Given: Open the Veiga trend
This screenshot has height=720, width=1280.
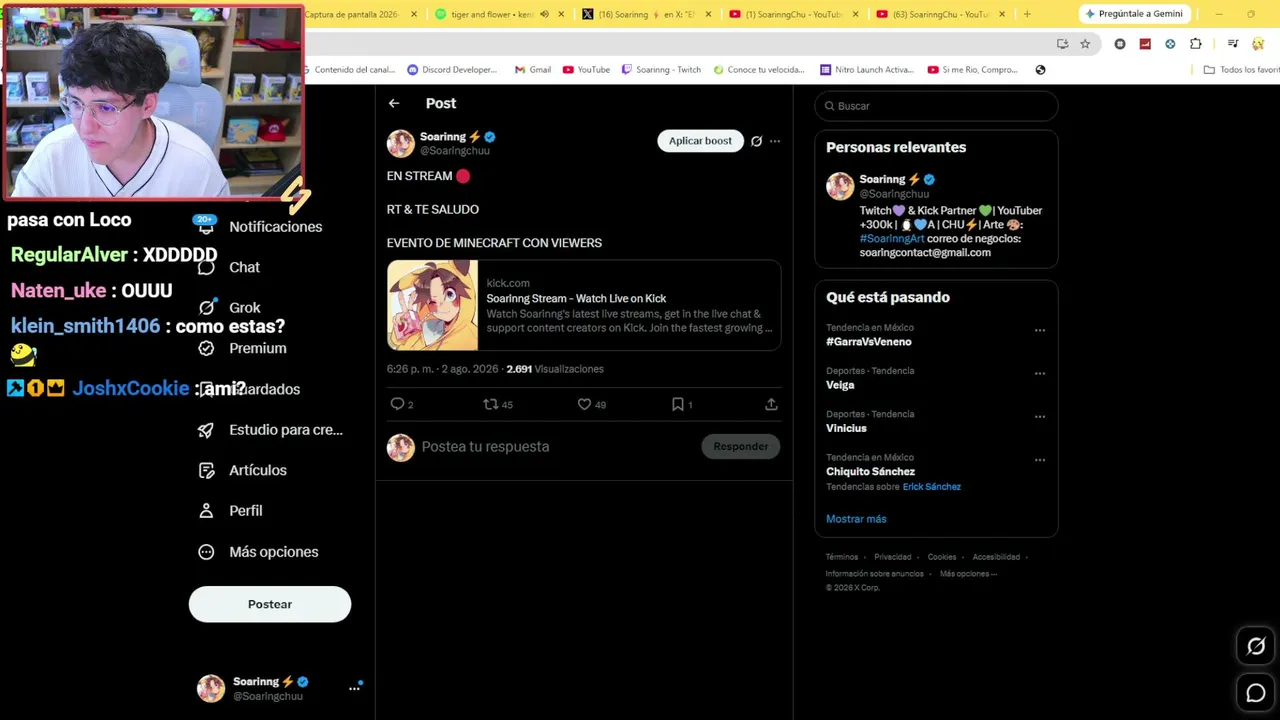Looking at the screenshot, I should click(840, 385).
